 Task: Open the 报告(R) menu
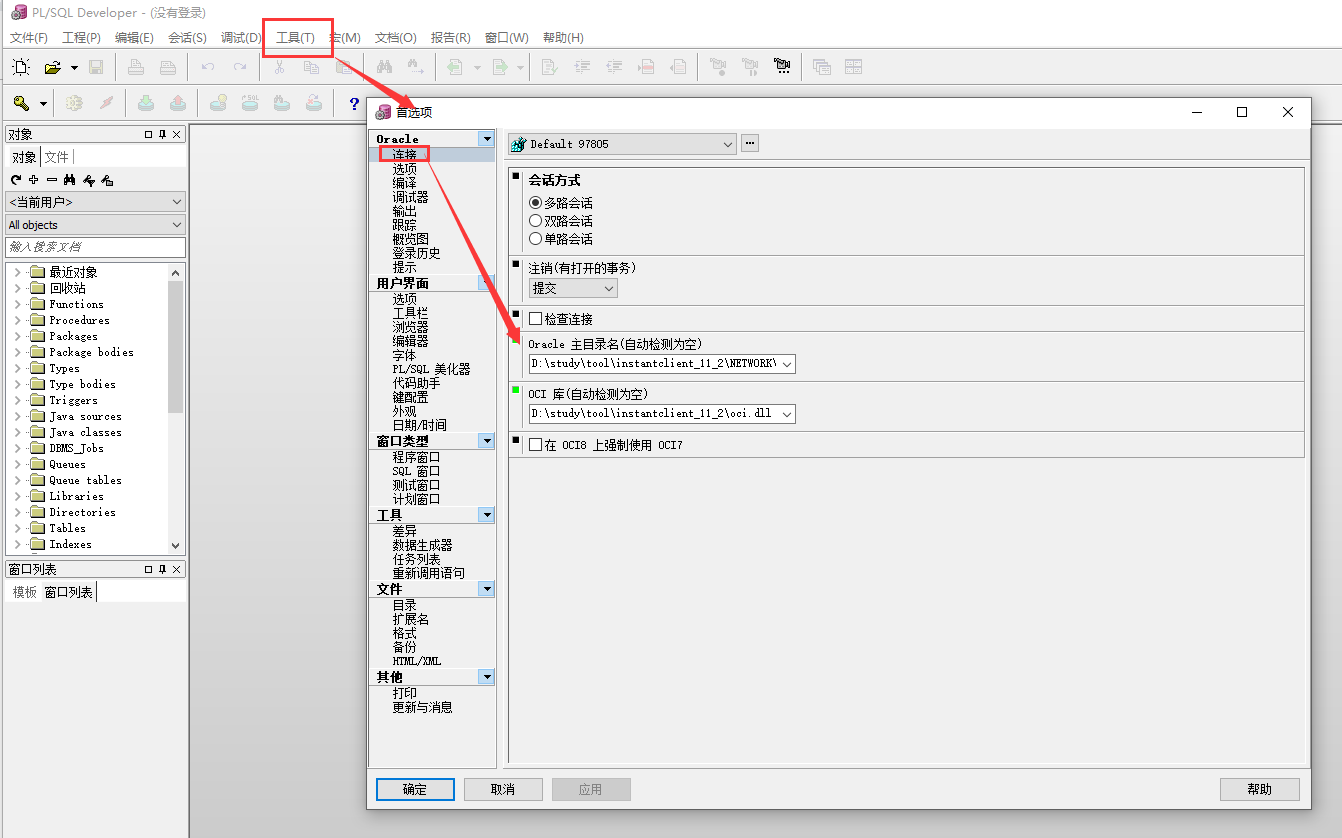coord(450,38)
